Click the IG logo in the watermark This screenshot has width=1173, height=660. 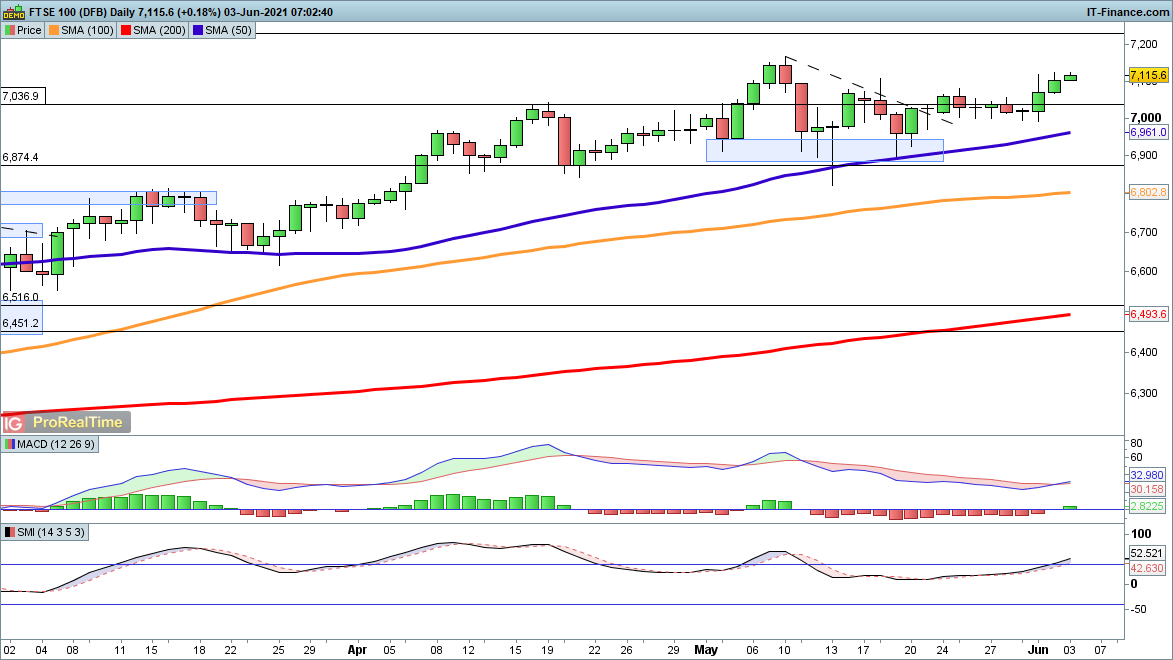click(21, 422)
